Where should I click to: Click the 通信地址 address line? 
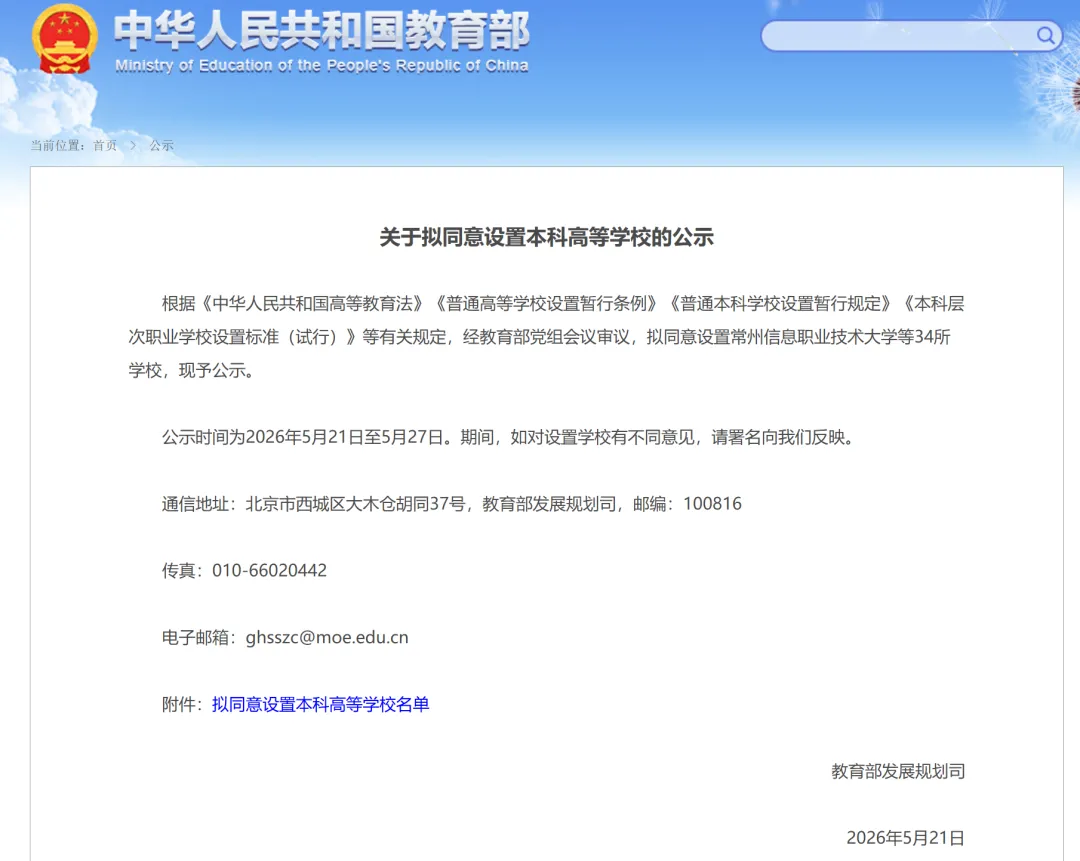tap(452, 504)
